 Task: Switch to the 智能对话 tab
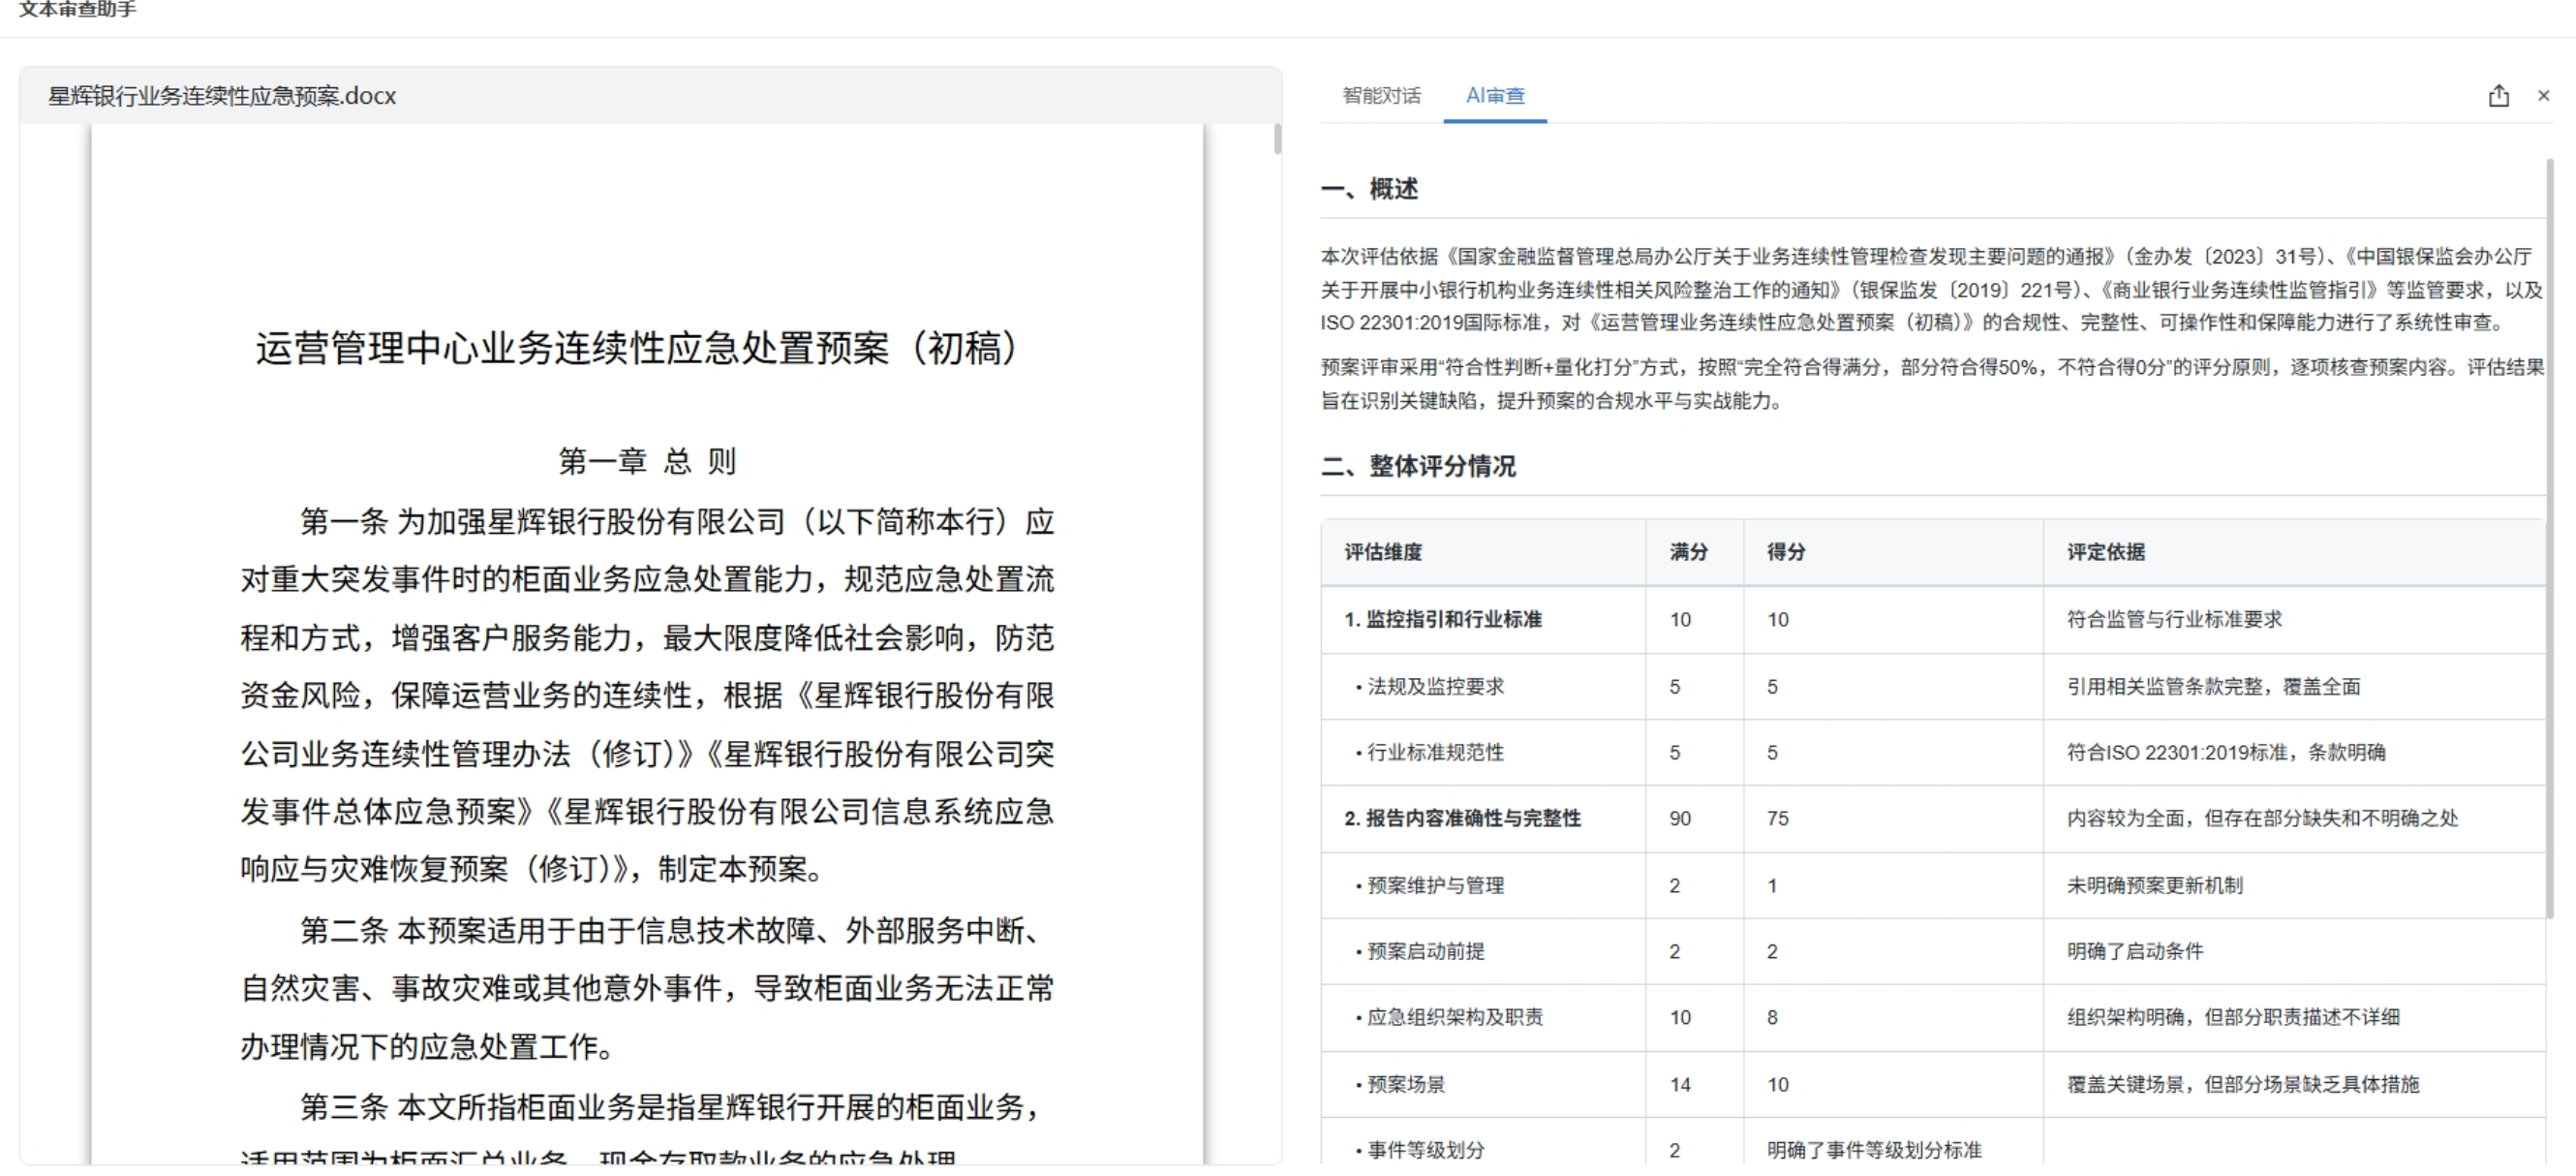click(1381, 96)
